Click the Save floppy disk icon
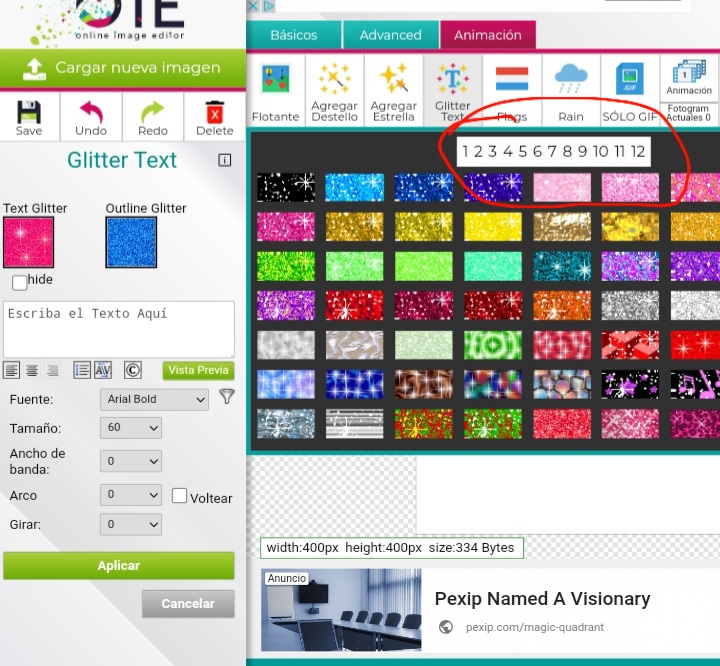This screenshot has height=666, width=720. [29, 111]
